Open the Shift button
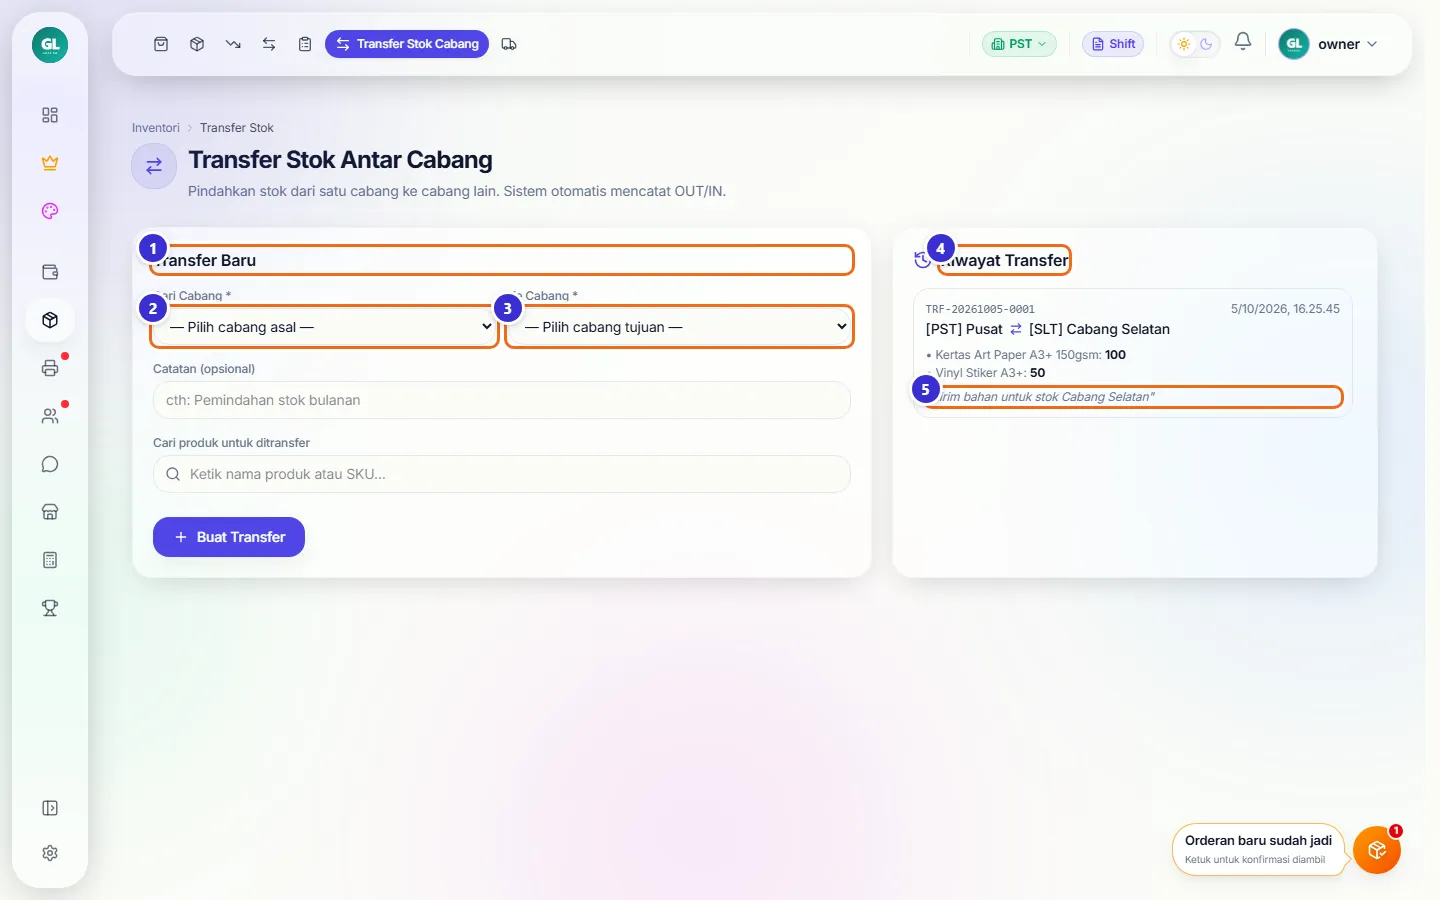This screenshot has width=1440, height=900. coord(1113,44)
